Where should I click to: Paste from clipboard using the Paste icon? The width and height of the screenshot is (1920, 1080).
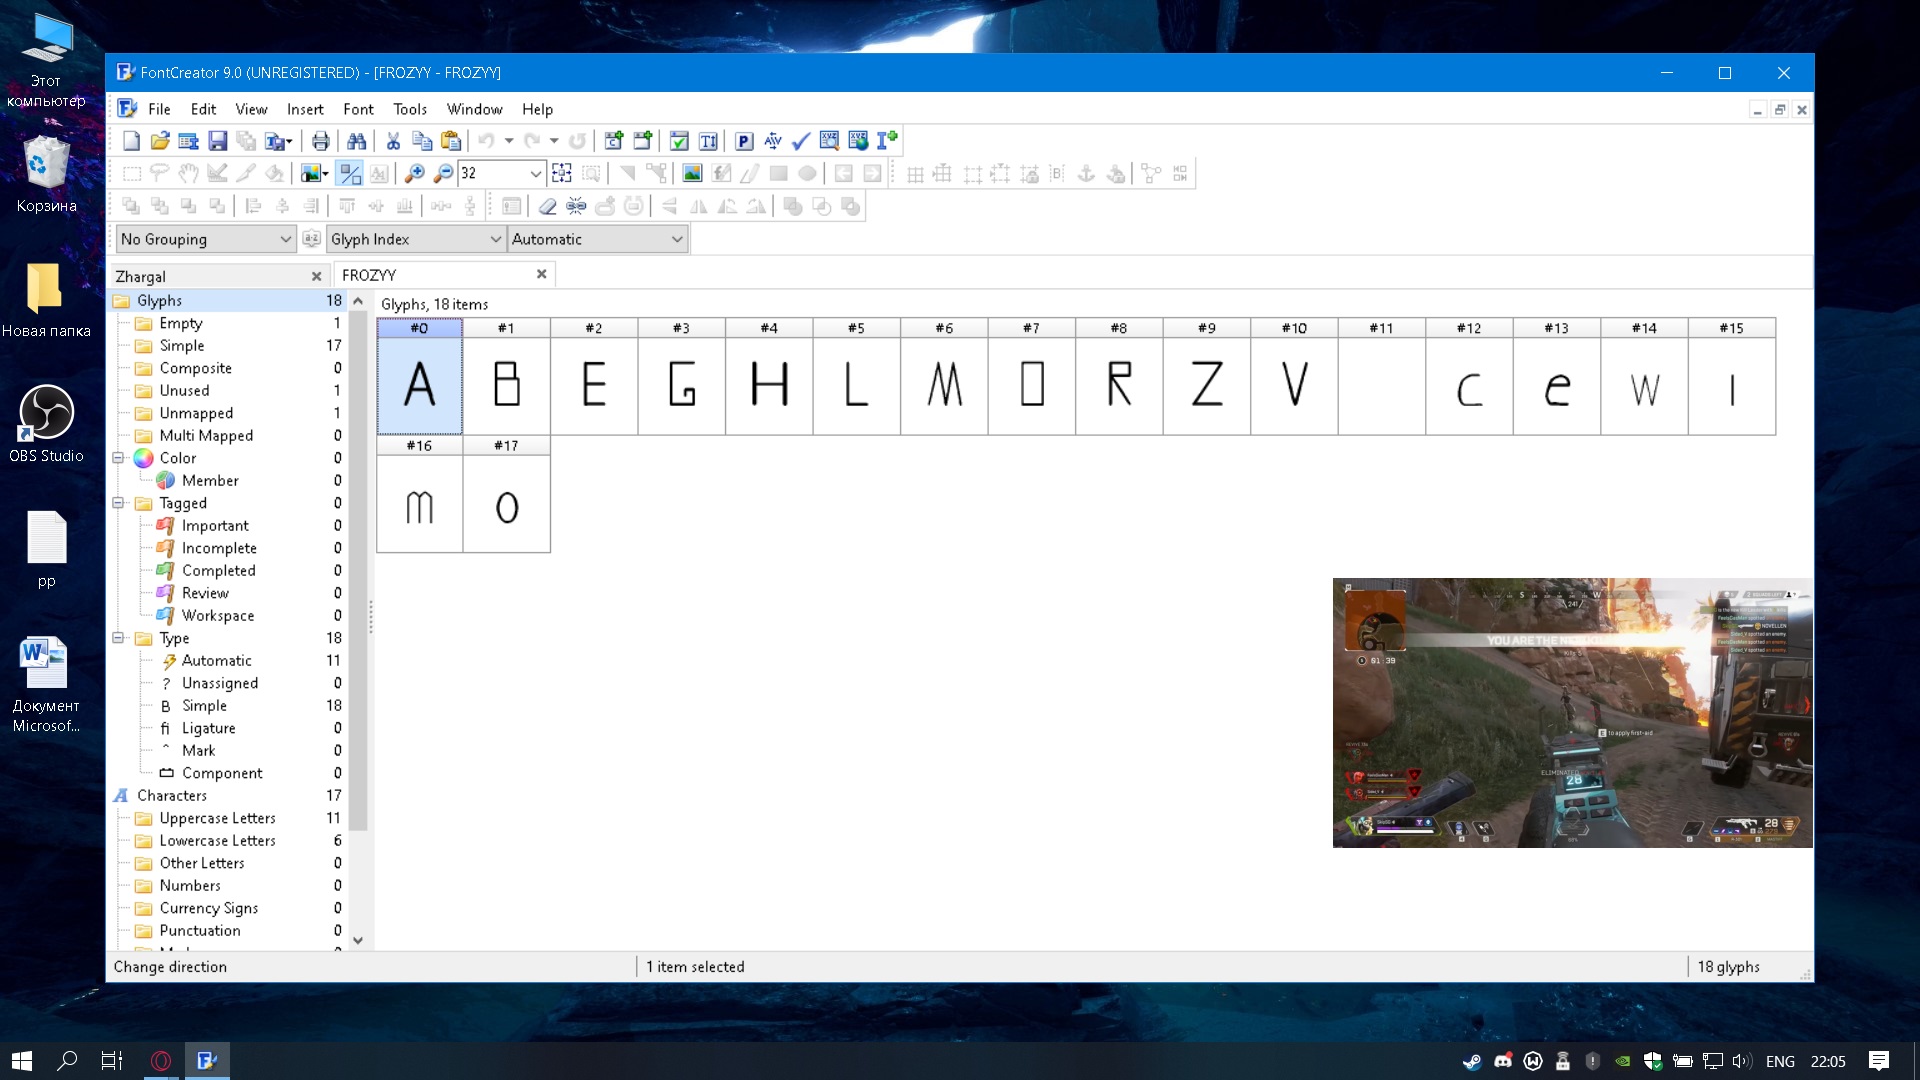click(451, 141)
